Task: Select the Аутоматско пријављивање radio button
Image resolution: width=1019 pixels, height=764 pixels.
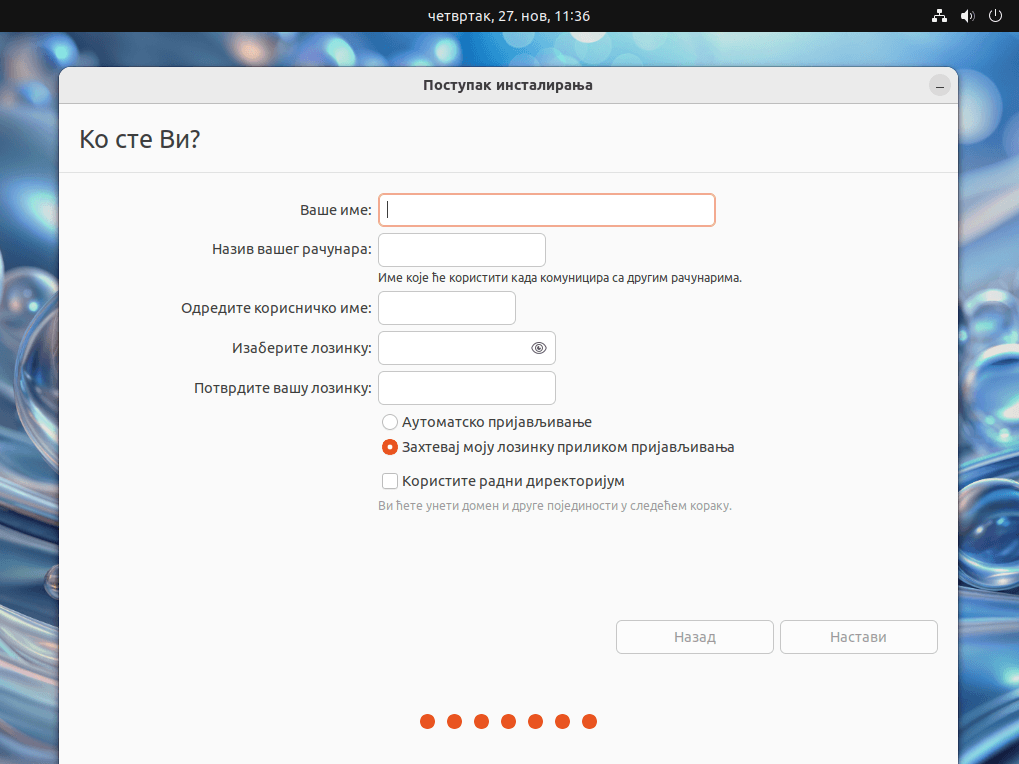Action: click(x=390, y=422)
